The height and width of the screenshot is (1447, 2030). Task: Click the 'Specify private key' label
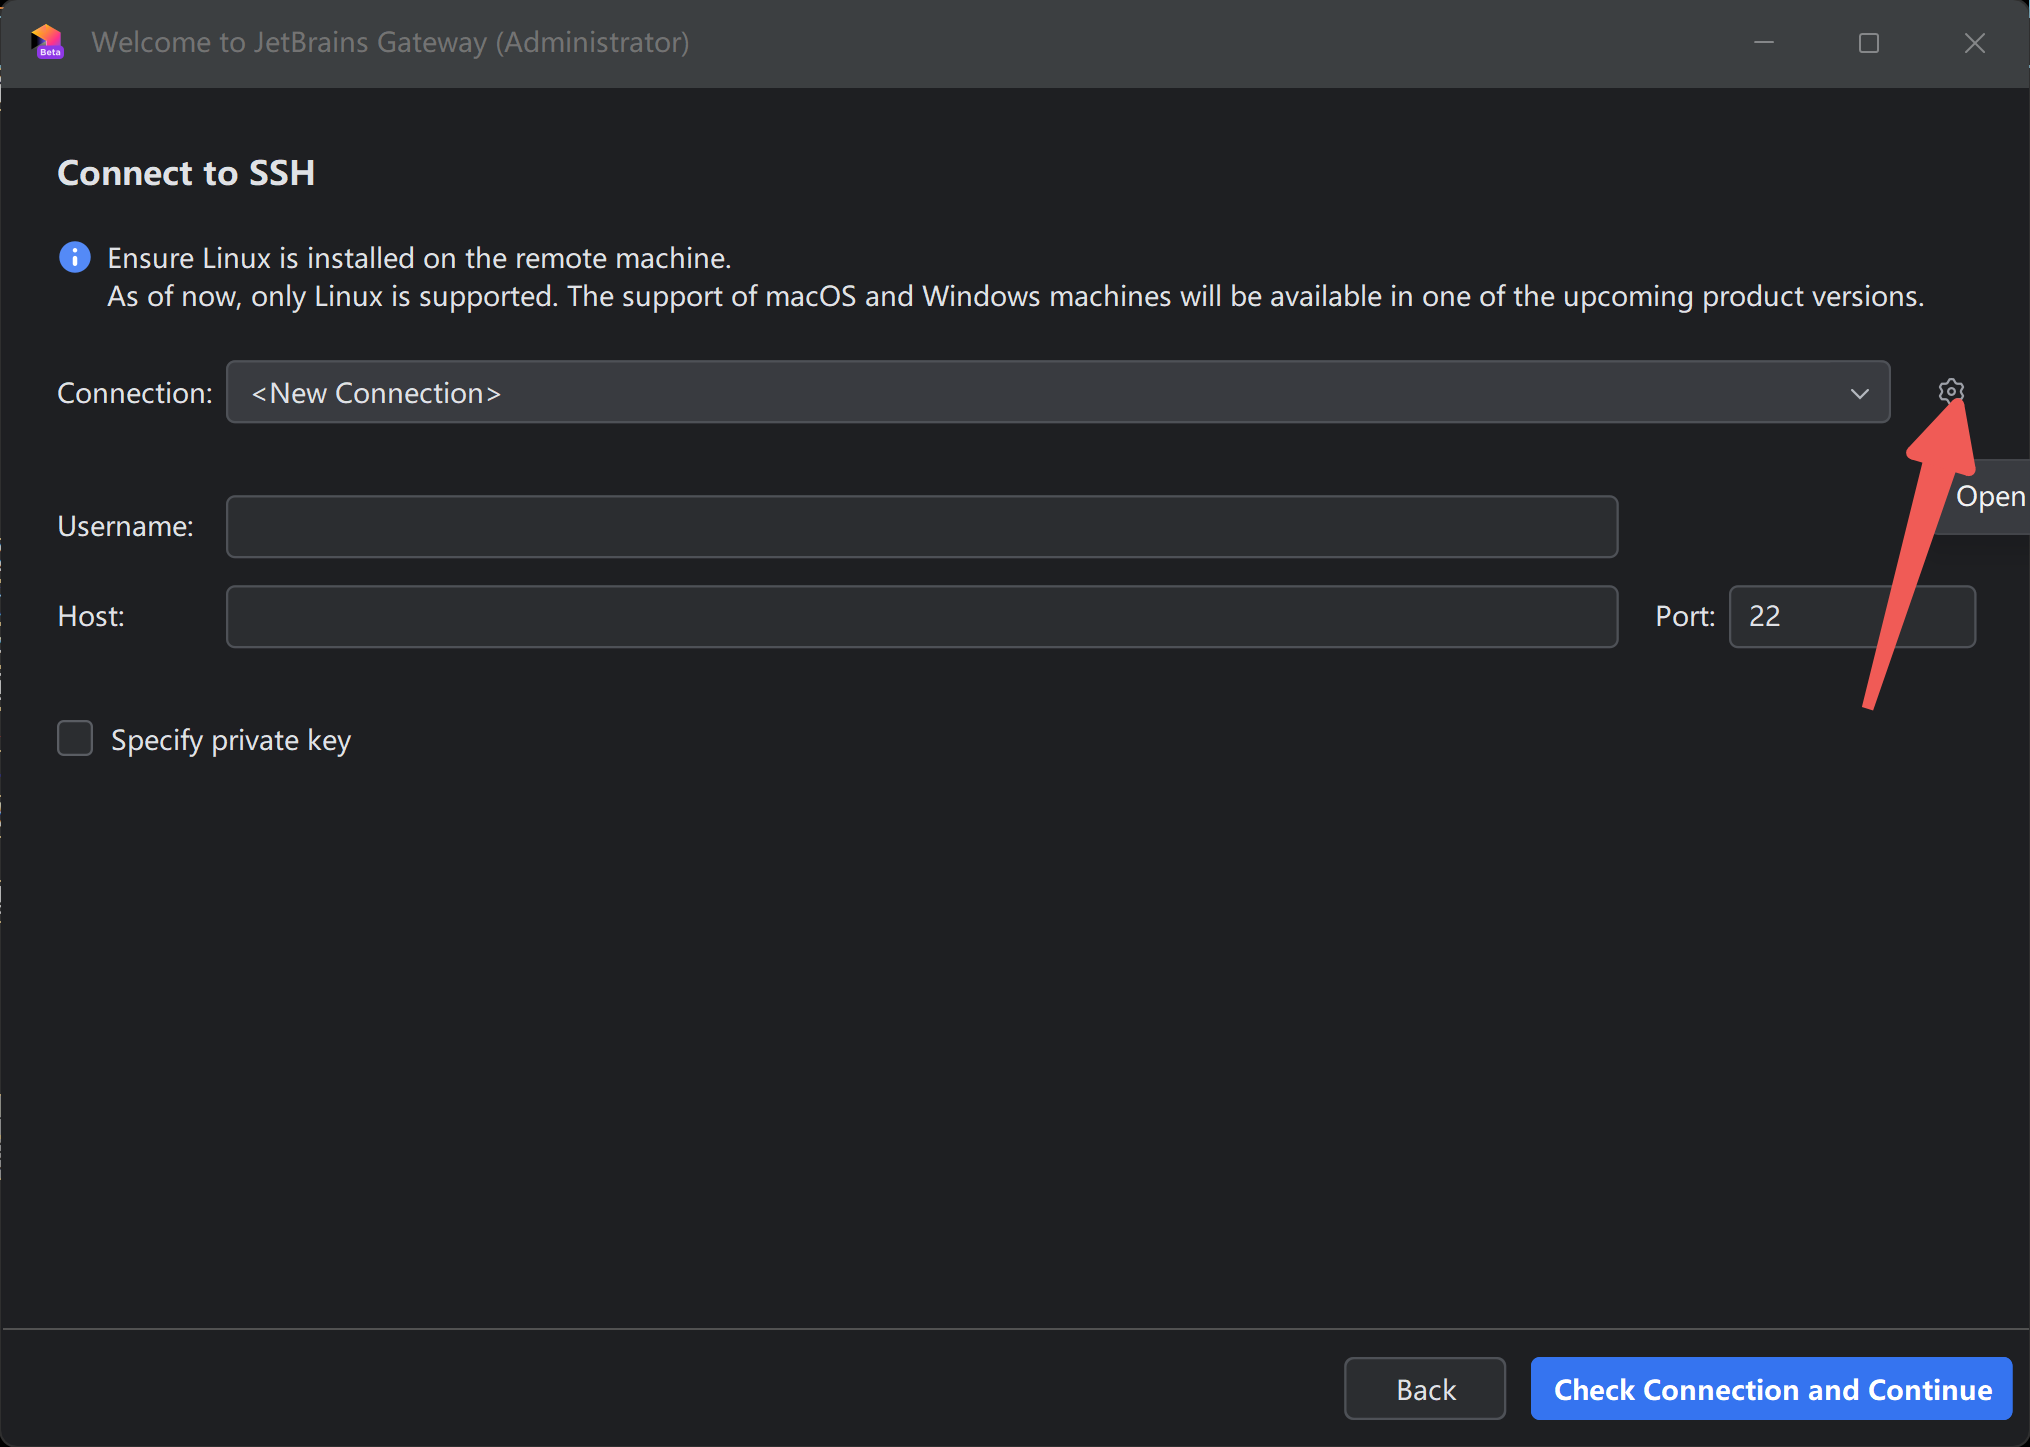click(x=231, y=740)
